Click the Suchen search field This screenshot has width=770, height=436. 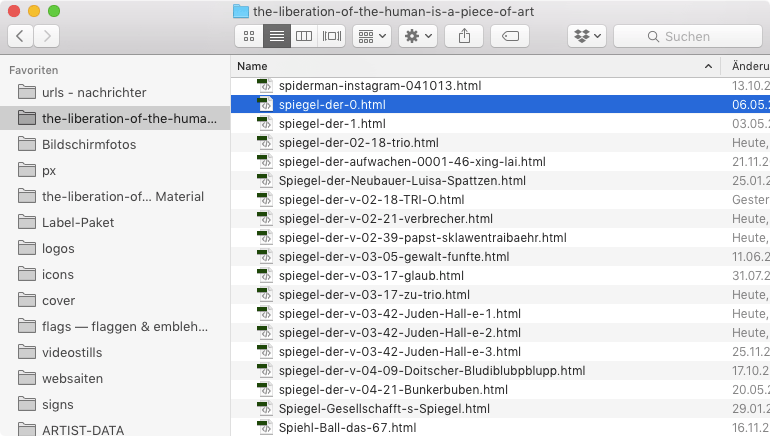point(688,36)
